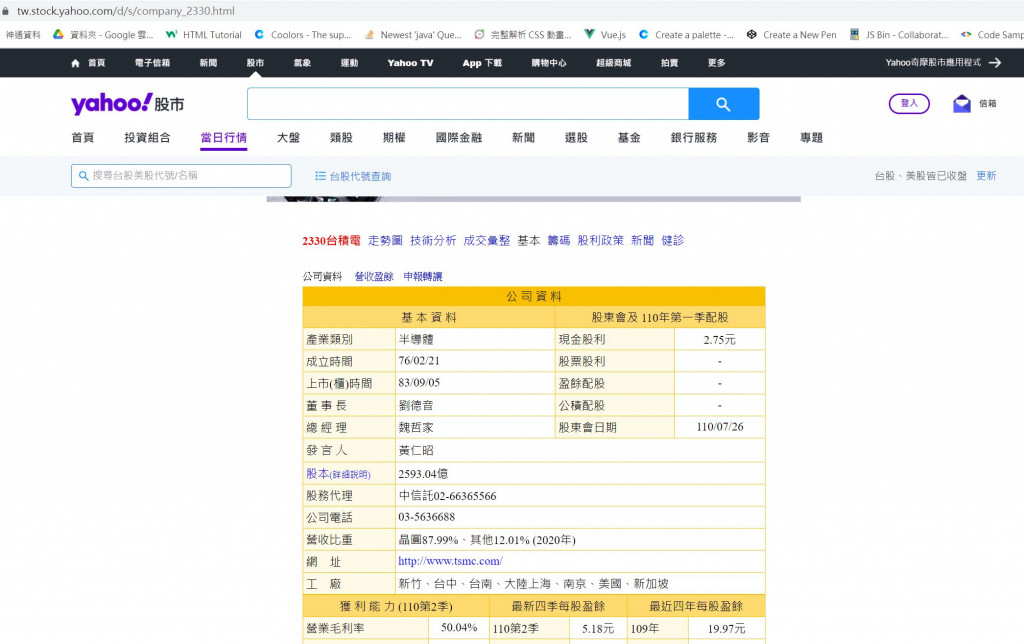The image size is (1024, 644).
Task: Click the blue search magnifier button
Action: tap(724, 104)
